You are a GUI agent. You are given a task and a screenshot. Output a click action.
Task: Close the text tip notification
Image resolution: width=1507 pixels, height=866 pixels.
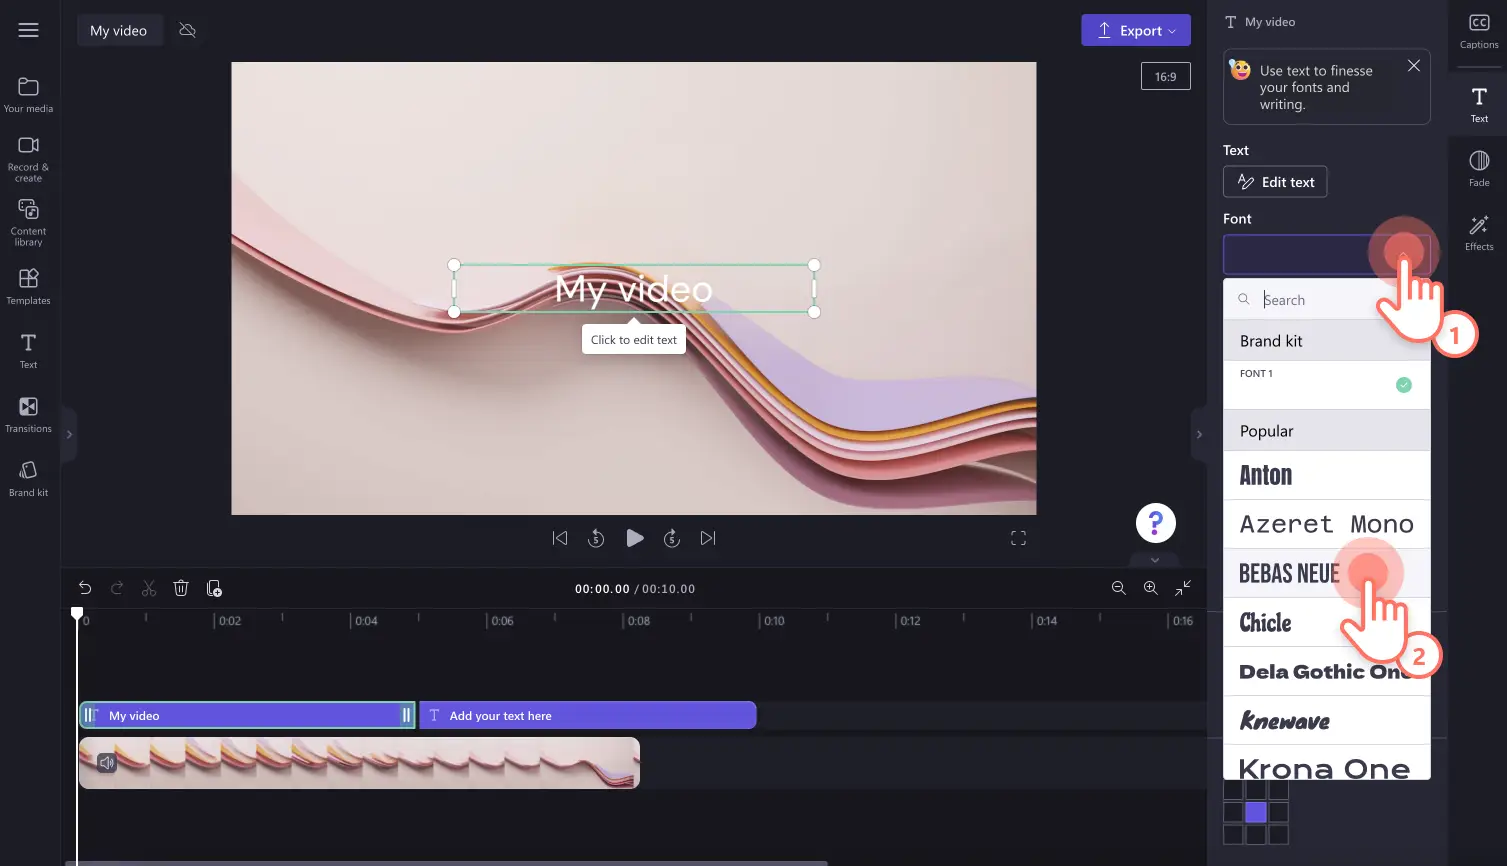(x=1413, y=66)
